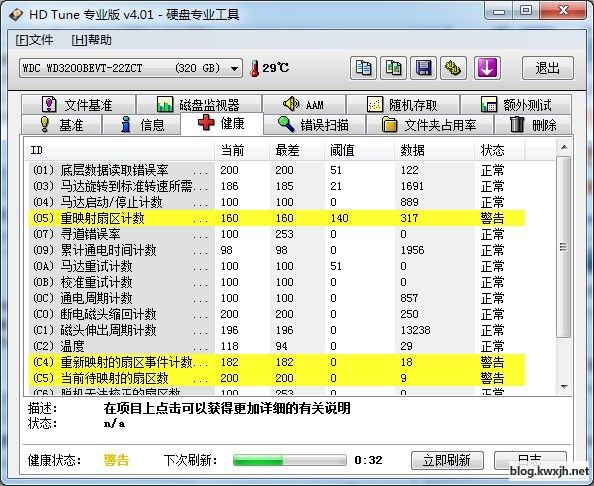The height and width of the screenshot is (486, 594).
Task: Select row (0C) 通电周期计数
Action: (277, 298)
